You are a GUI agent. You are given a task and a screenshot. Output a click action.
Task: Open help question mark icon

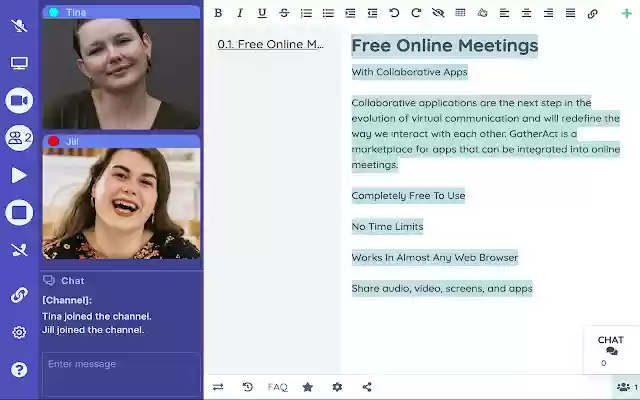click(19, 370)
